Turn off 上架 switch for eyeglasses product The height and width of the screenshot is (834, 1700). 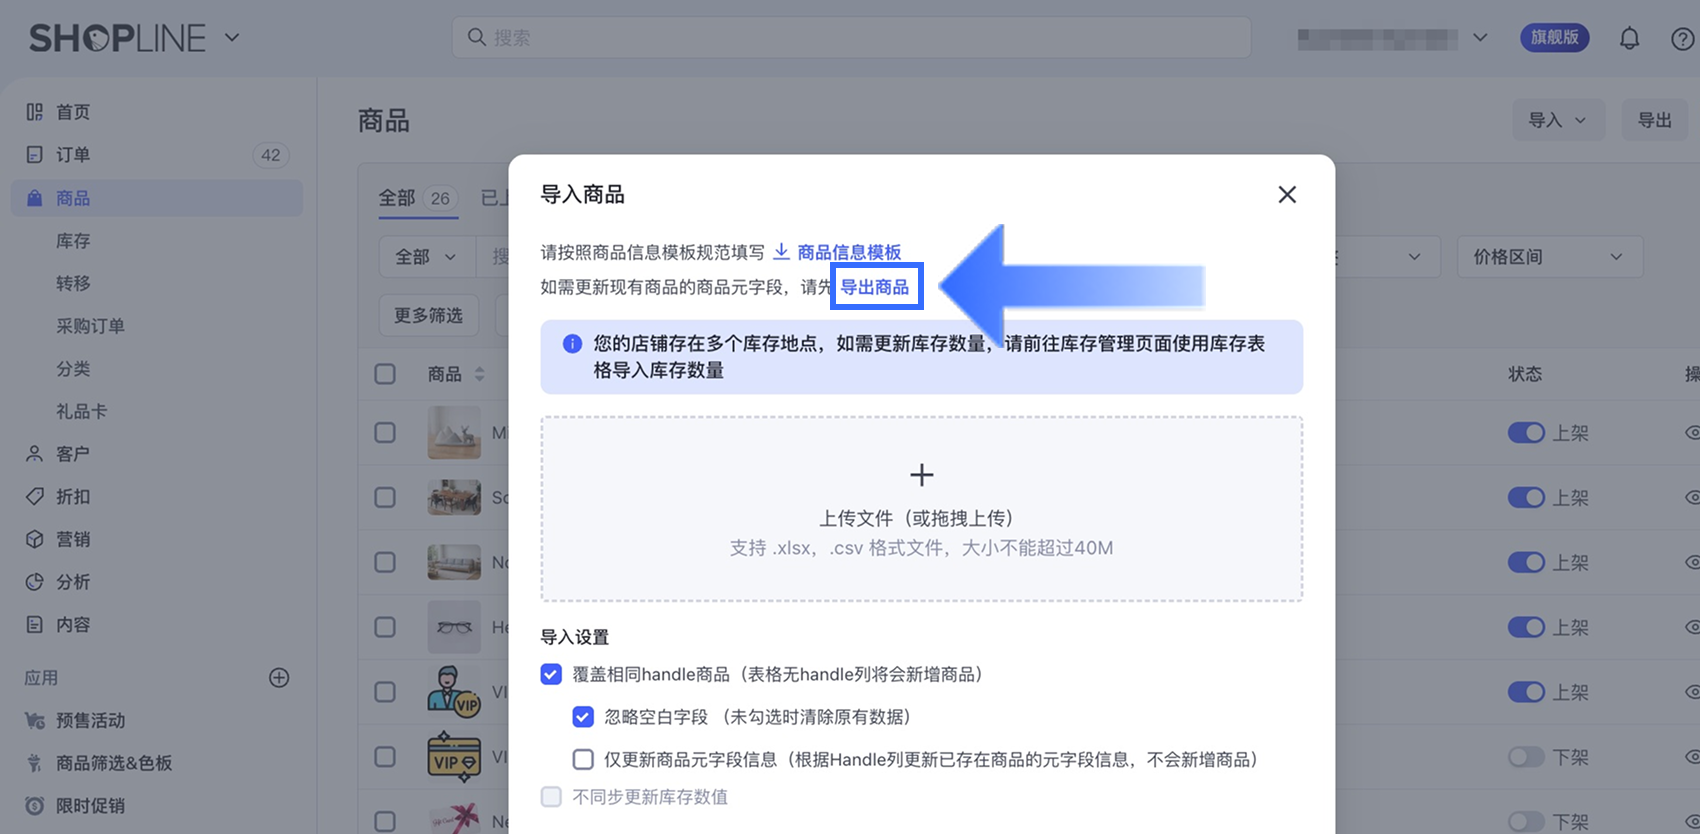click(1526, 627)
